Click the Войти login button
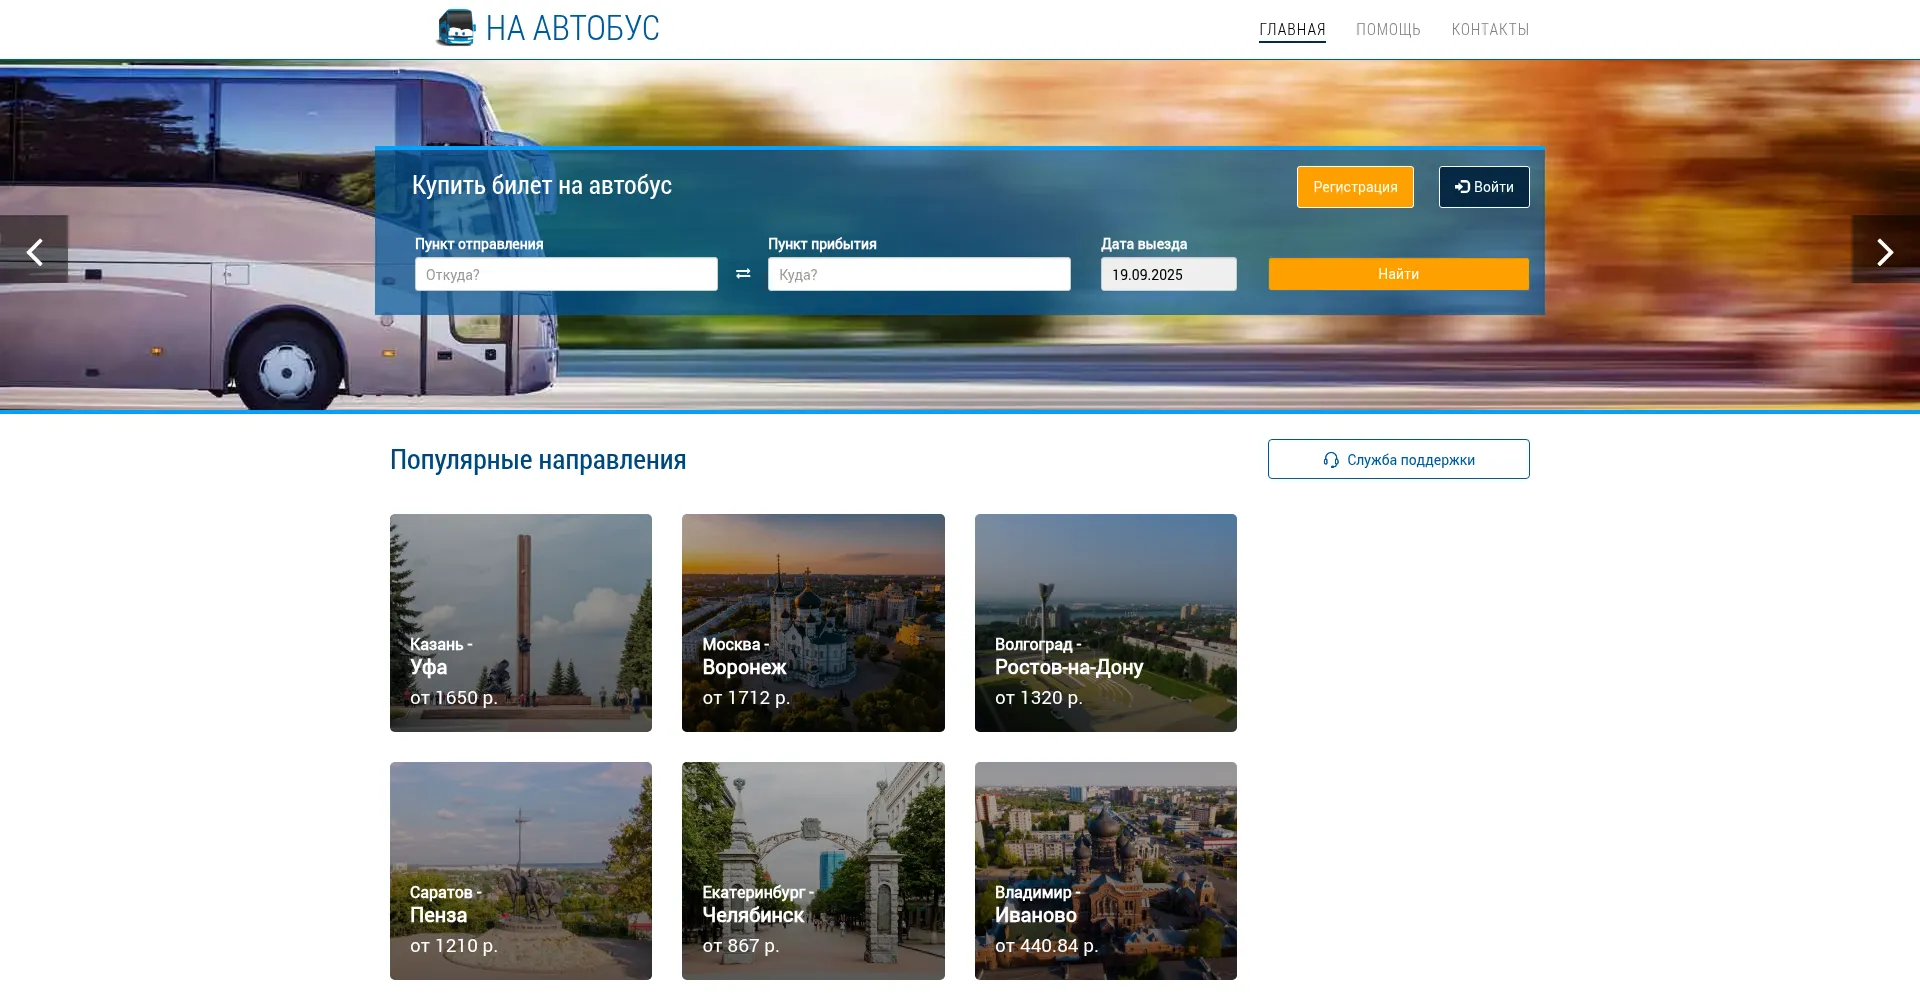Viewport: 1920px width, 993px height. coord(1484,187)
